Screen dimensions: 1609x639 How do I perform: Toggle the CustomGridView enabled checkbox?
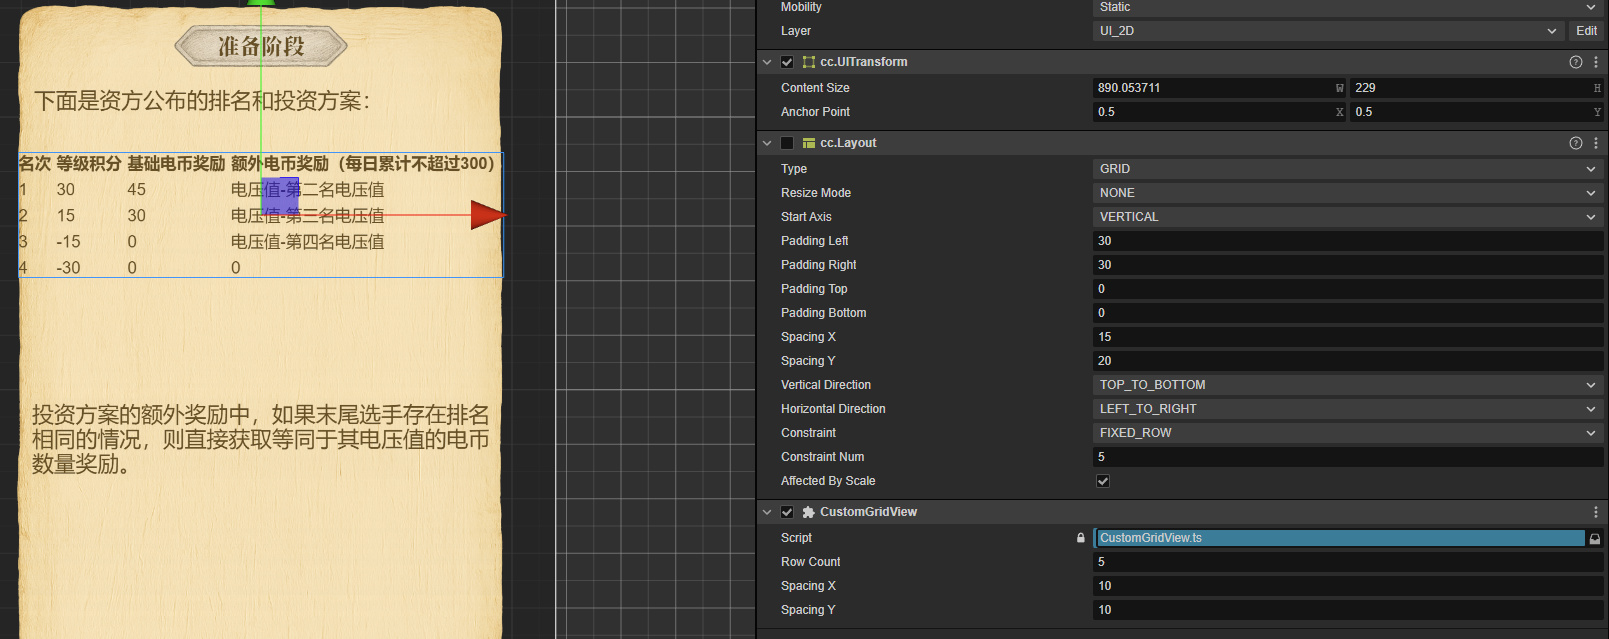(787, 512)
